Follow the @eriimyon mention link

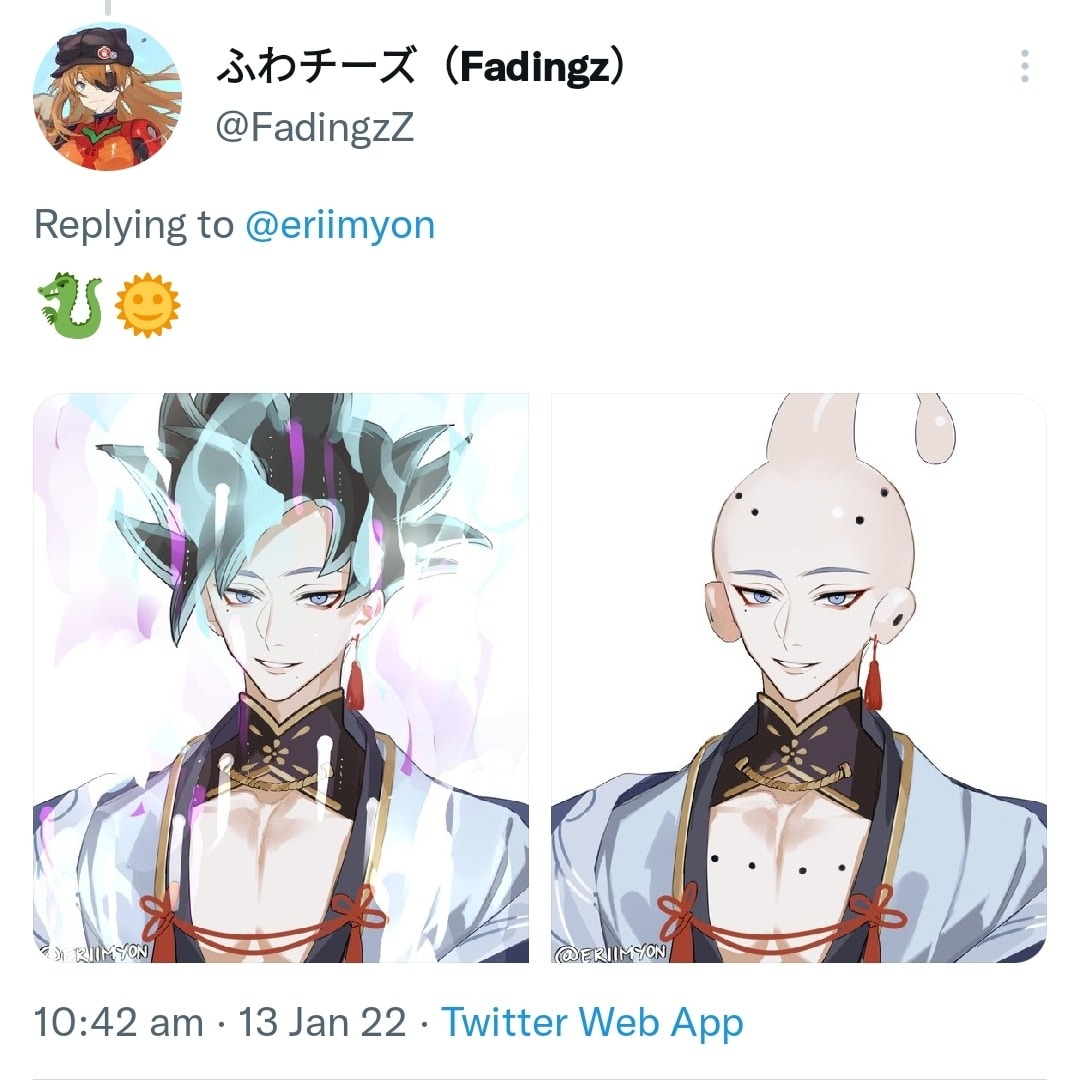340,225
